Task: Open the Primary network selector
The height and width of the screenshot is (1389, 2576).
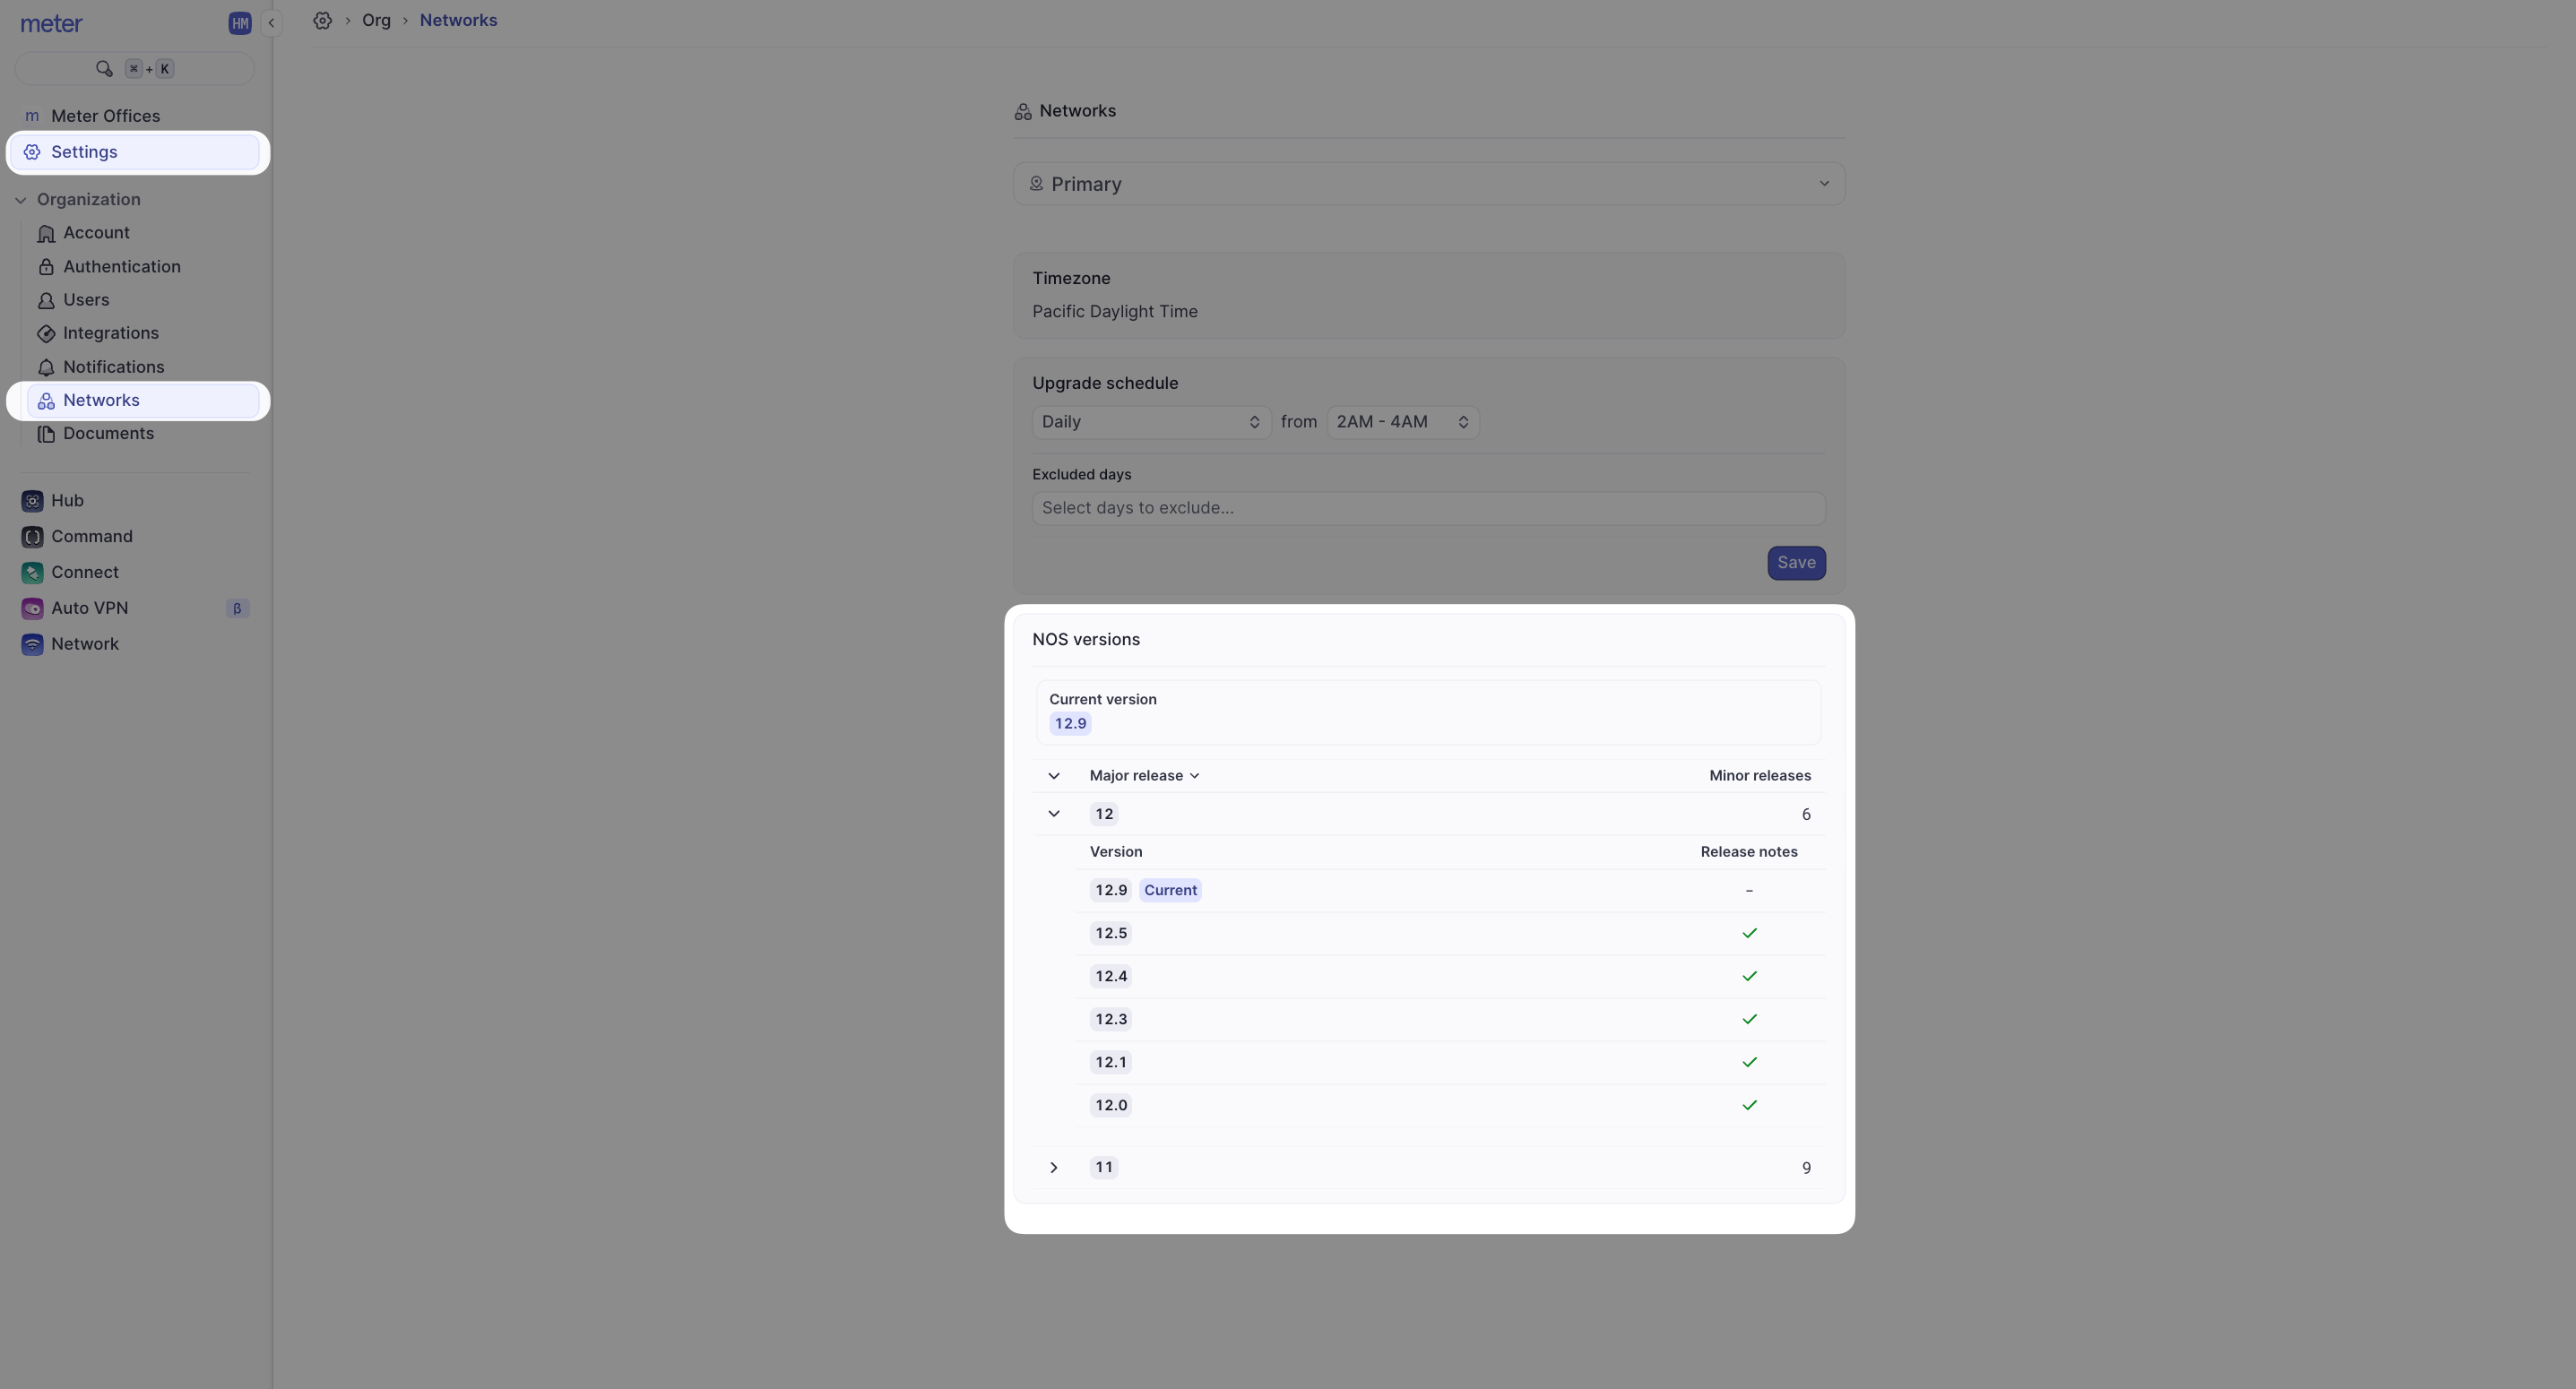Action: (1428, 183)
